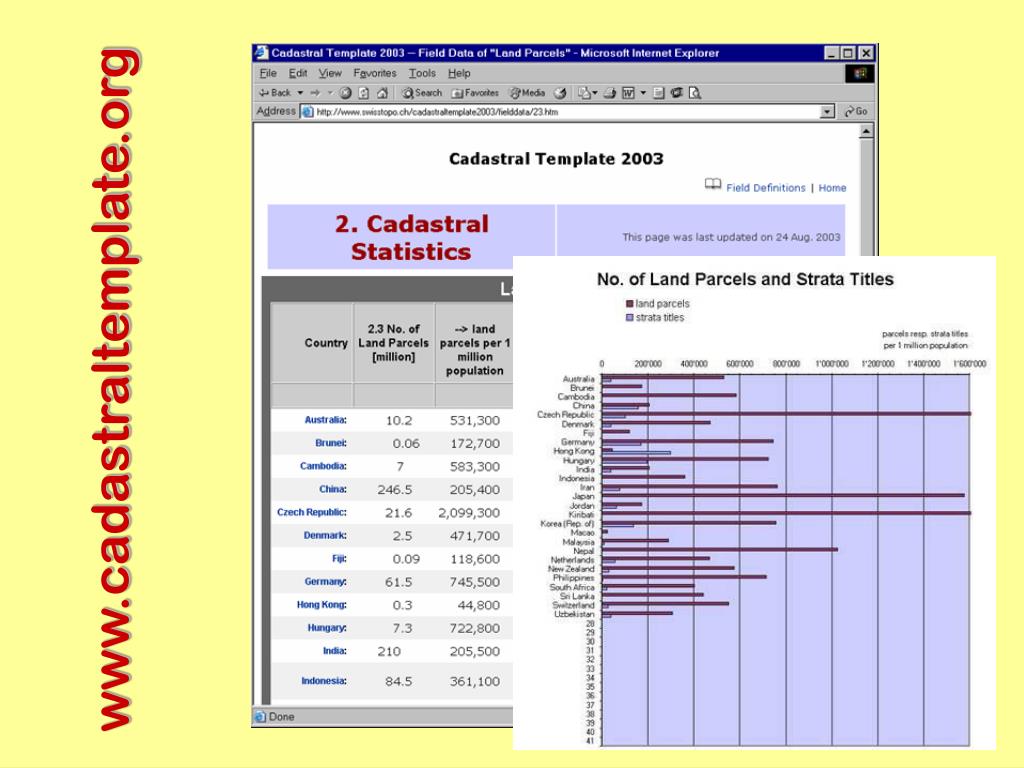Click the 2.3 No. of Land Parcels header
The width and height of the screenshot is (1024, 768).
pos(393,343)
